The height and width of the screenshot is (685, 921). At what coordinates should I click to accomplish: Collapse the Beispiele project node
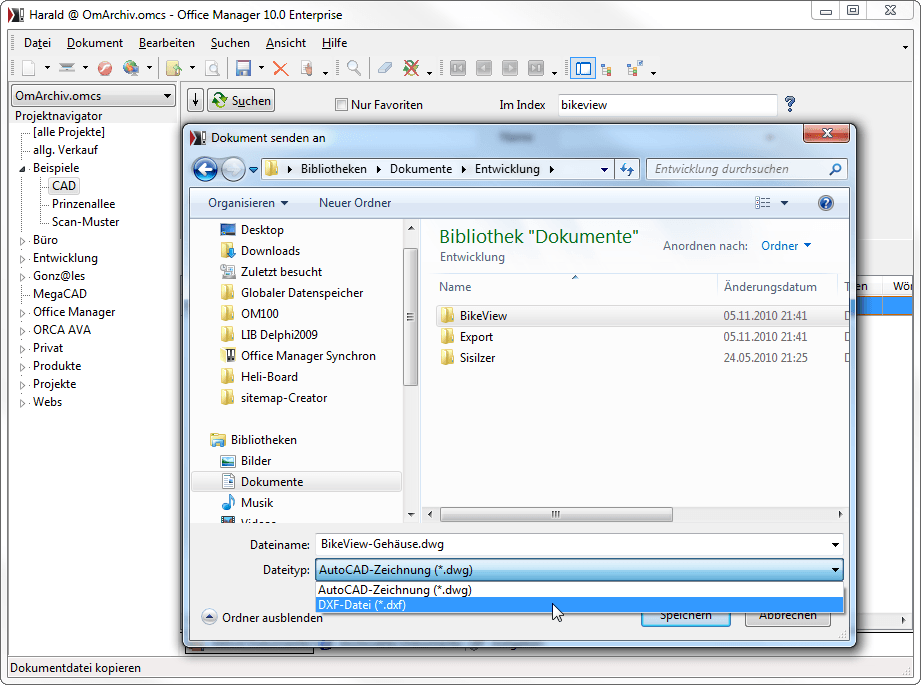[x=22, y=169]
